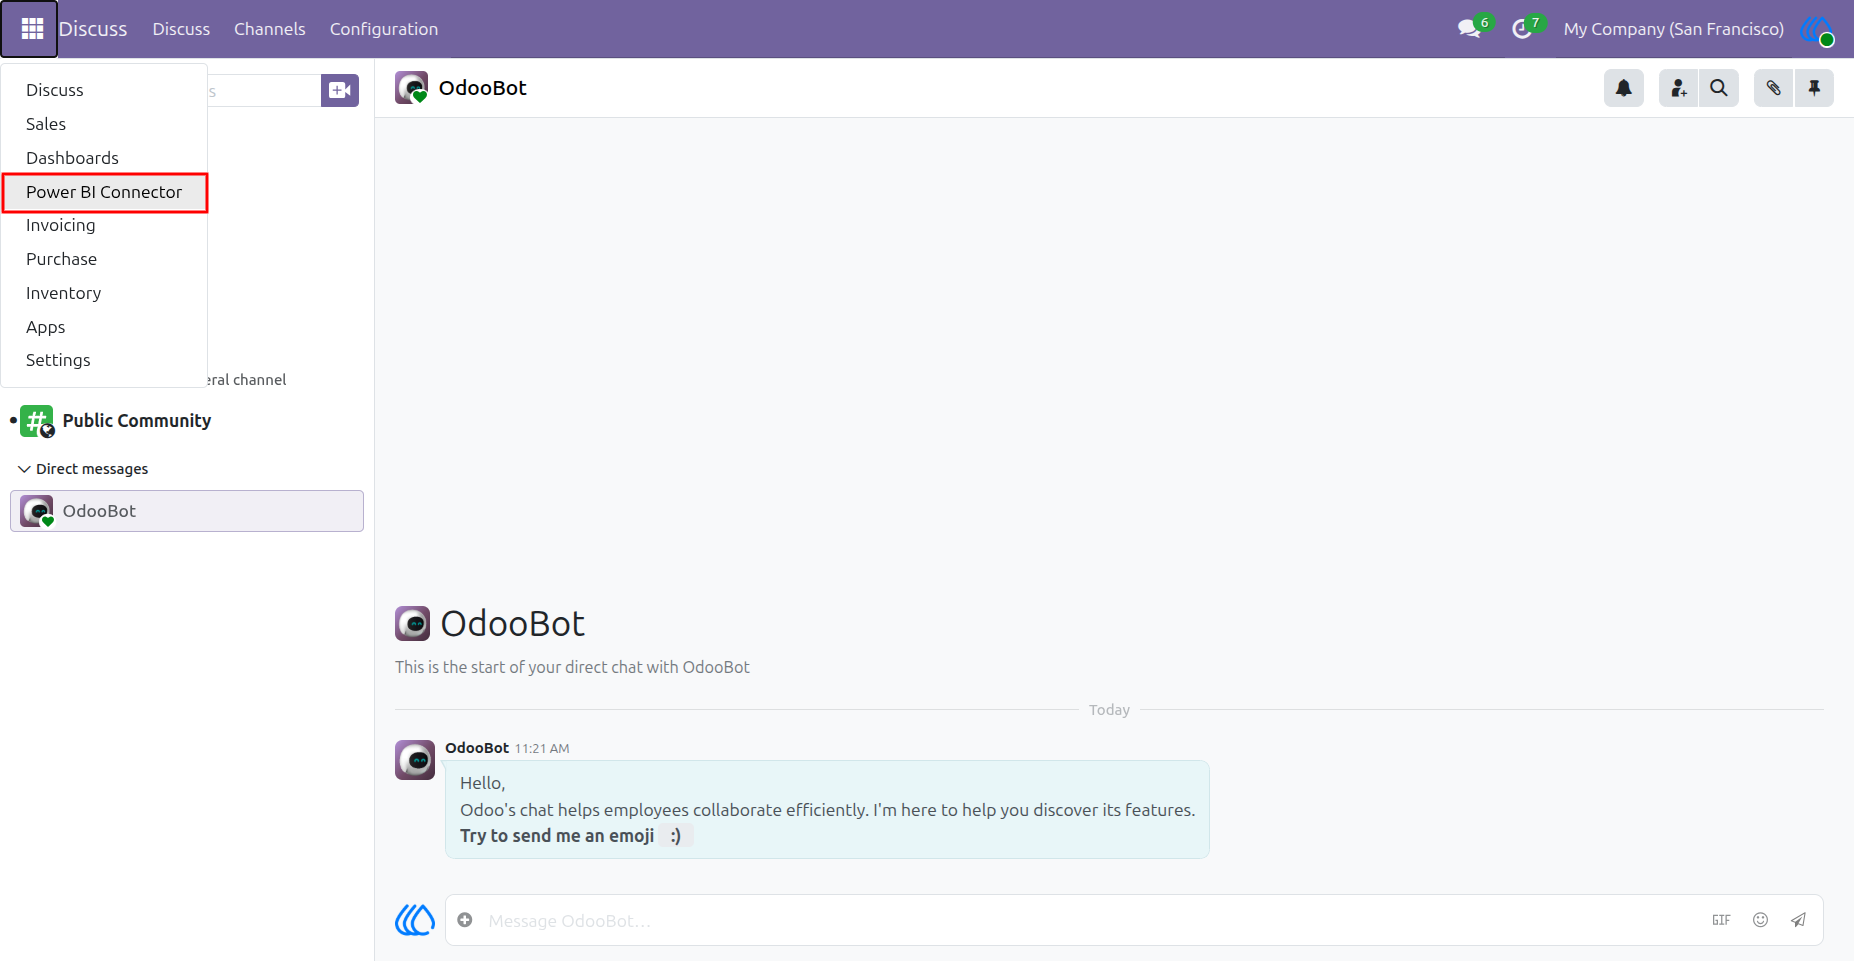1854x961 pixels.
Task: Go to Purchase from the apps dropdown
Action: pyautogui.click(x=105, y=259)
